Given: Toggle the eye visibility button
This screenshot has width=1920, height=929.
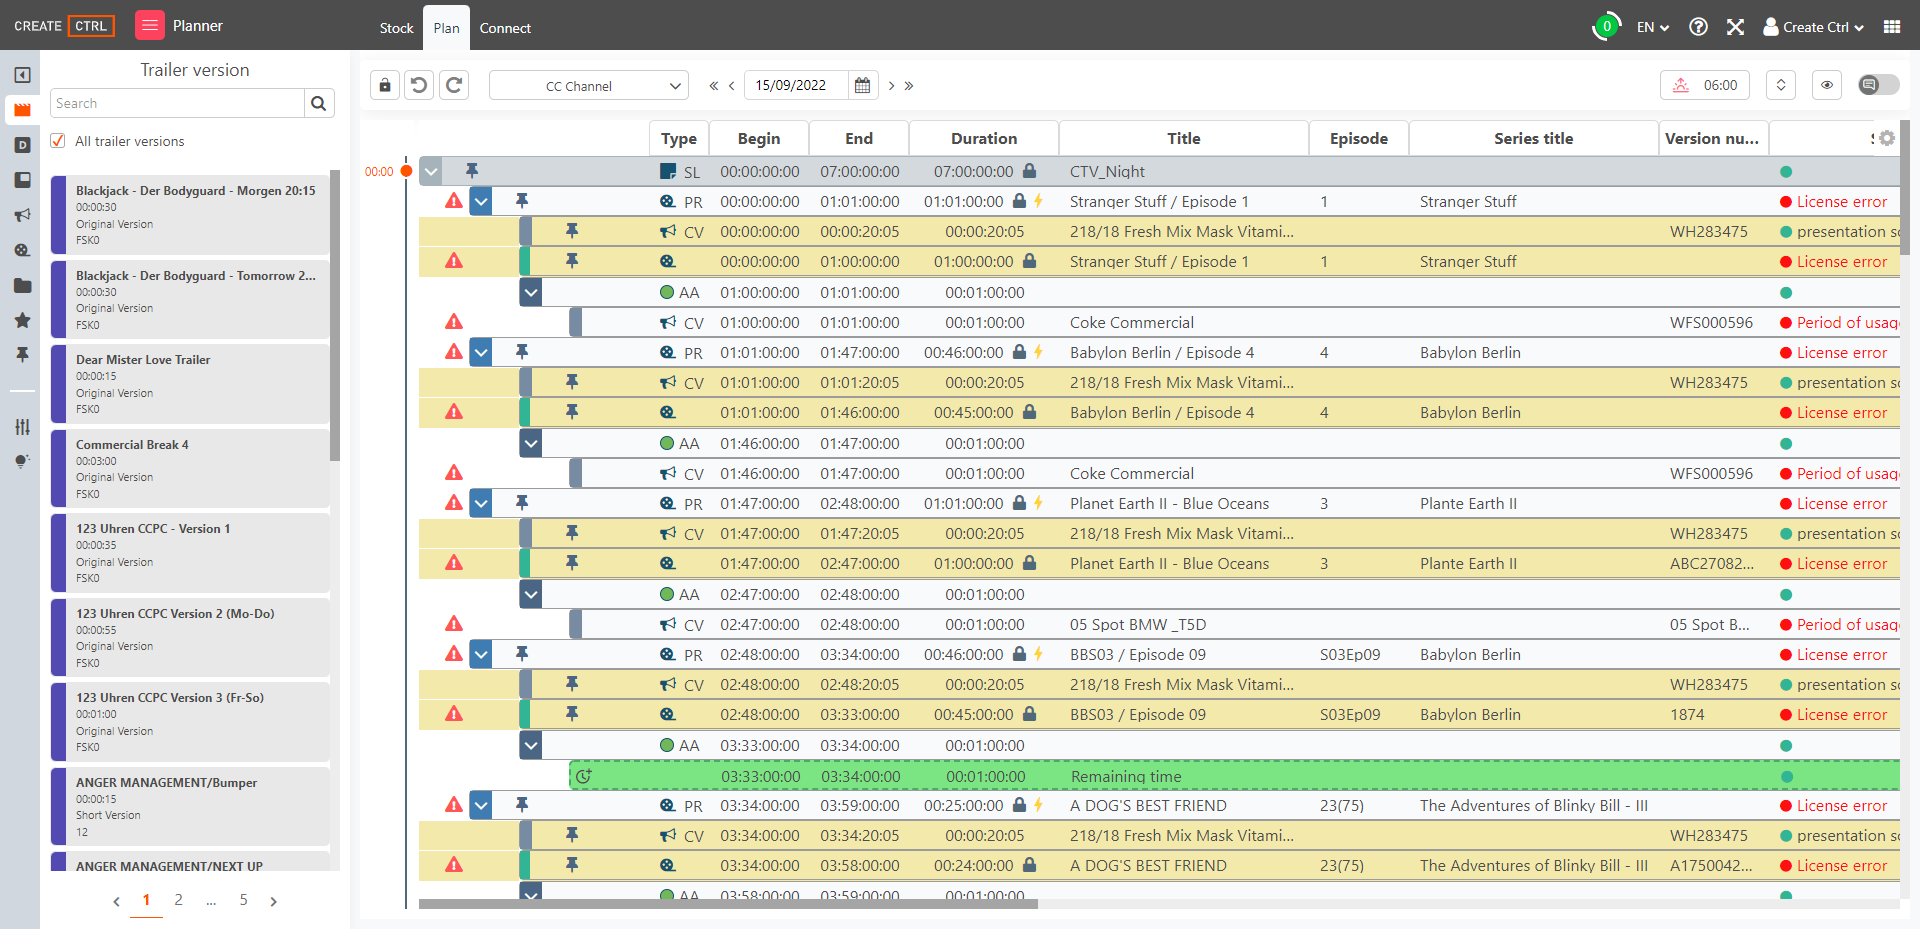Looking at the screenshot, I should pos(1827,85).
